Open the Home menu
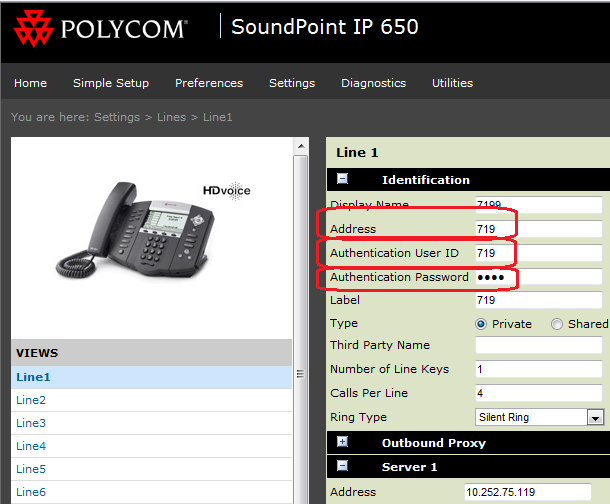This screenshot has width=610, height=504. click(x=30, y=83)
